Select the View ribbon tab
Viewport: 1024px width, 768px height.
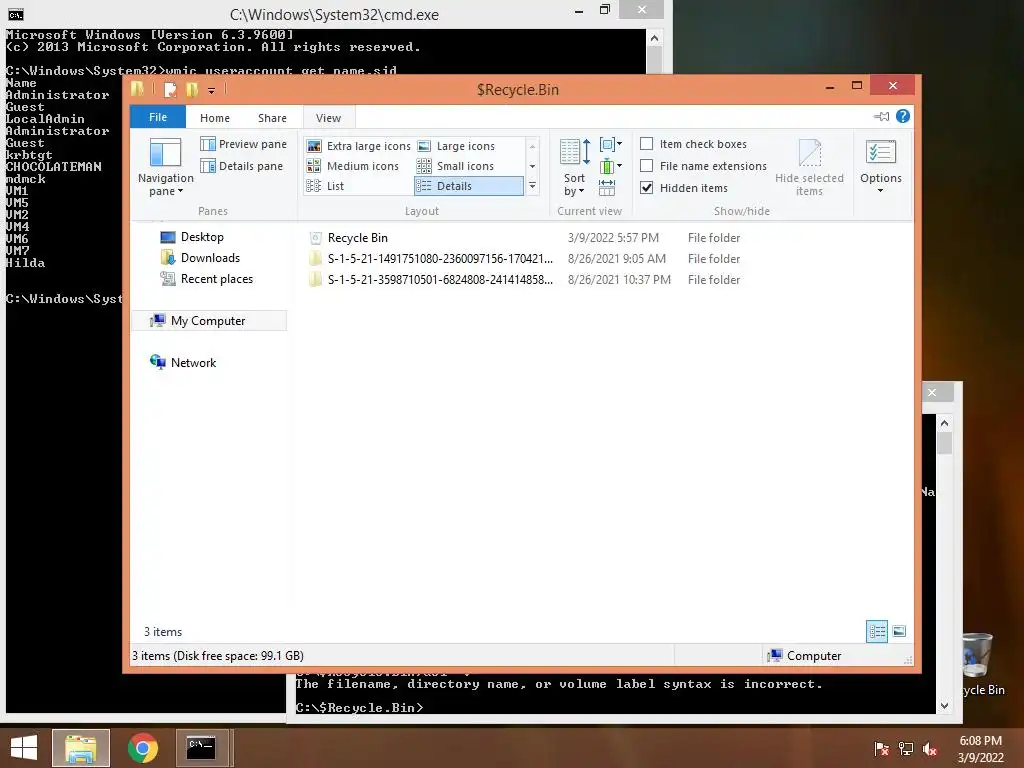pyautogui.click(x=328, y=118)
